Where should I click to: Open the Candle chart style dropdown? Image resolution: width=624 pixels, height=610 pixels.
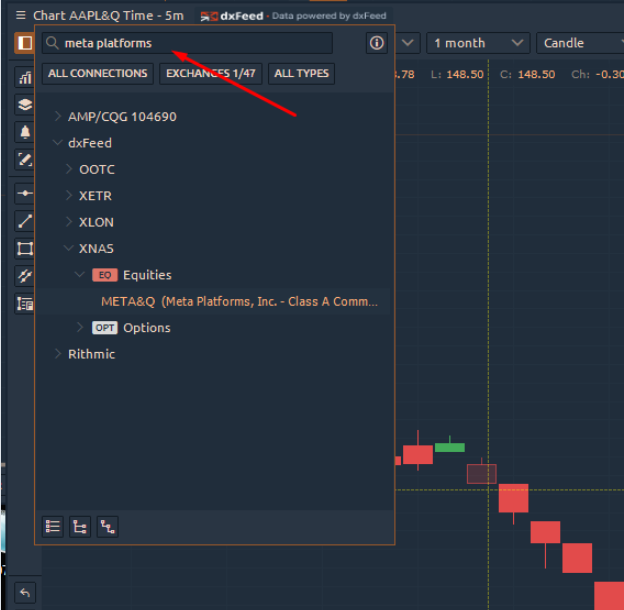click(579, 43)
